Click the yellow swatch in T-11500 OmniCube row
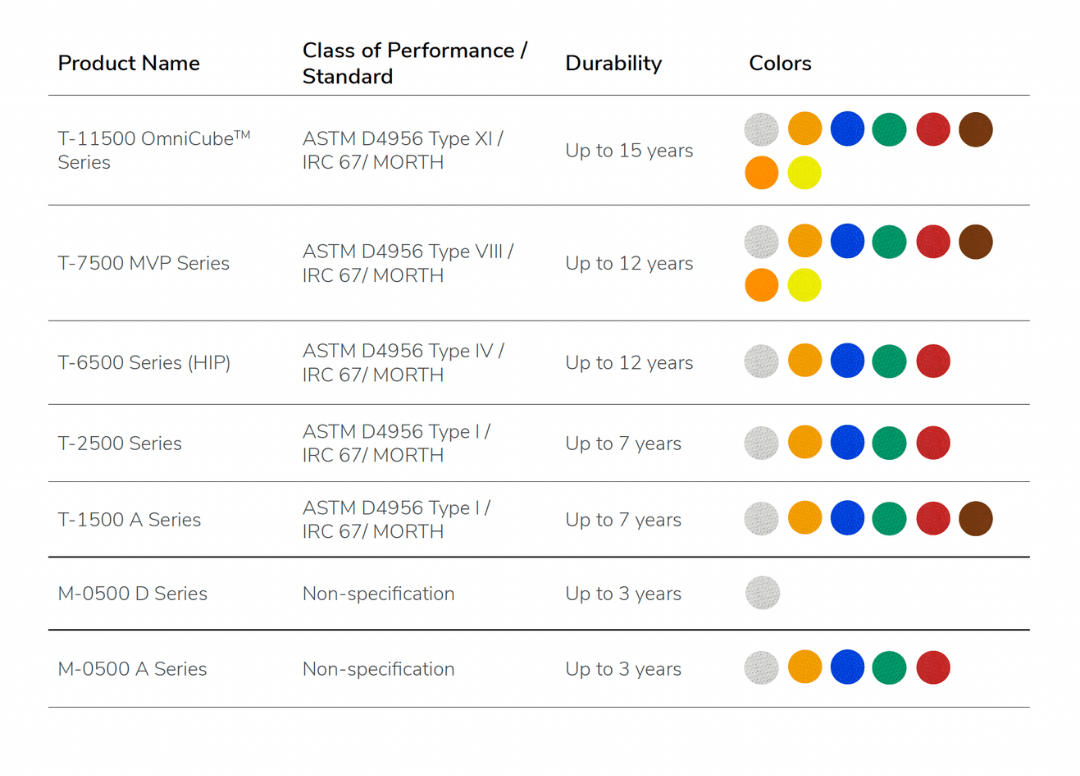 click(x=804, y=173)
